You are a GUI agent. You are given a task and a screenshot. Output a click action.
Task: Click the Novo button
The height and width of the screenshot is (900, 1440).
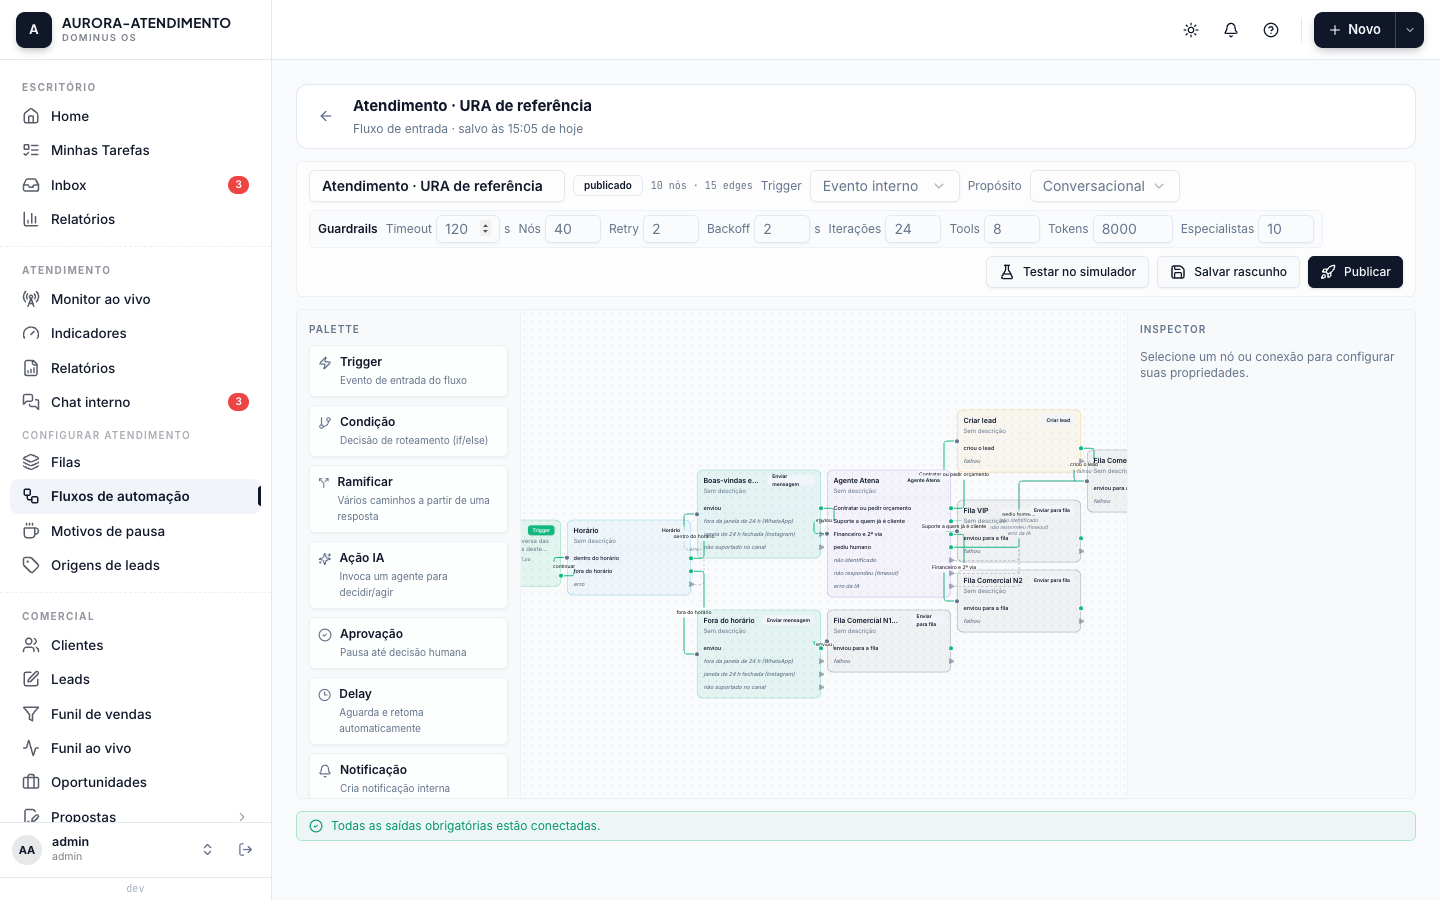click(x=1354, y=30)
